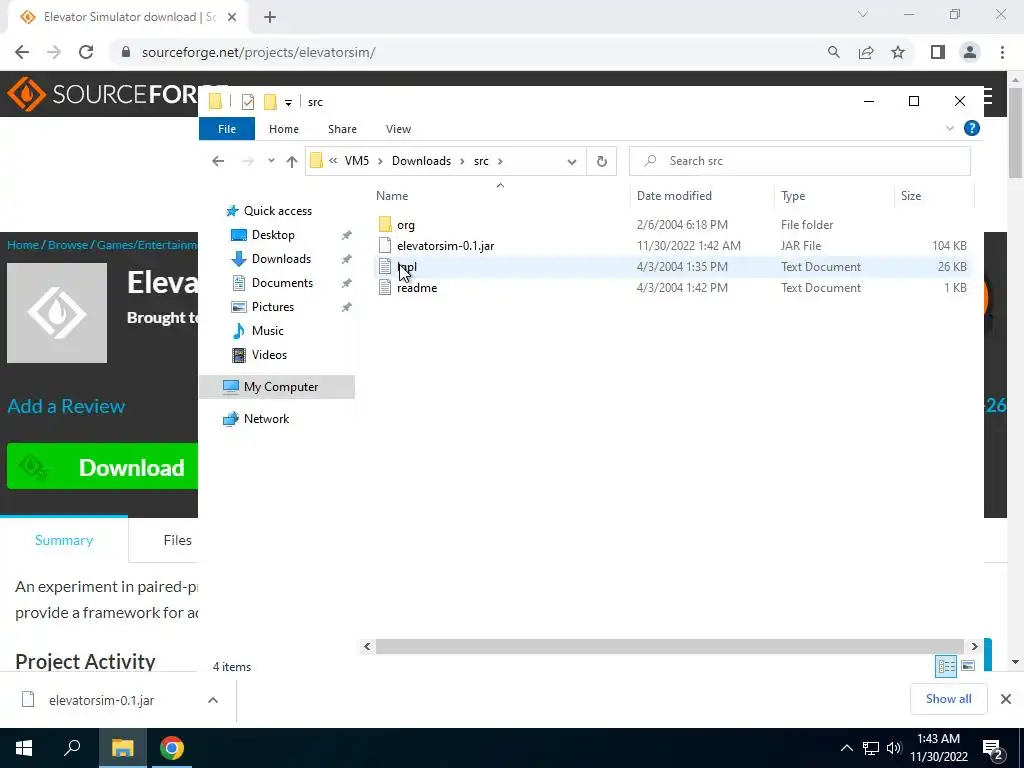The height and width of the screenshot is (768, 1024).
Task: Close the Elevator Simulator tab
Action: pyautogui.click(x=232, y=18)
